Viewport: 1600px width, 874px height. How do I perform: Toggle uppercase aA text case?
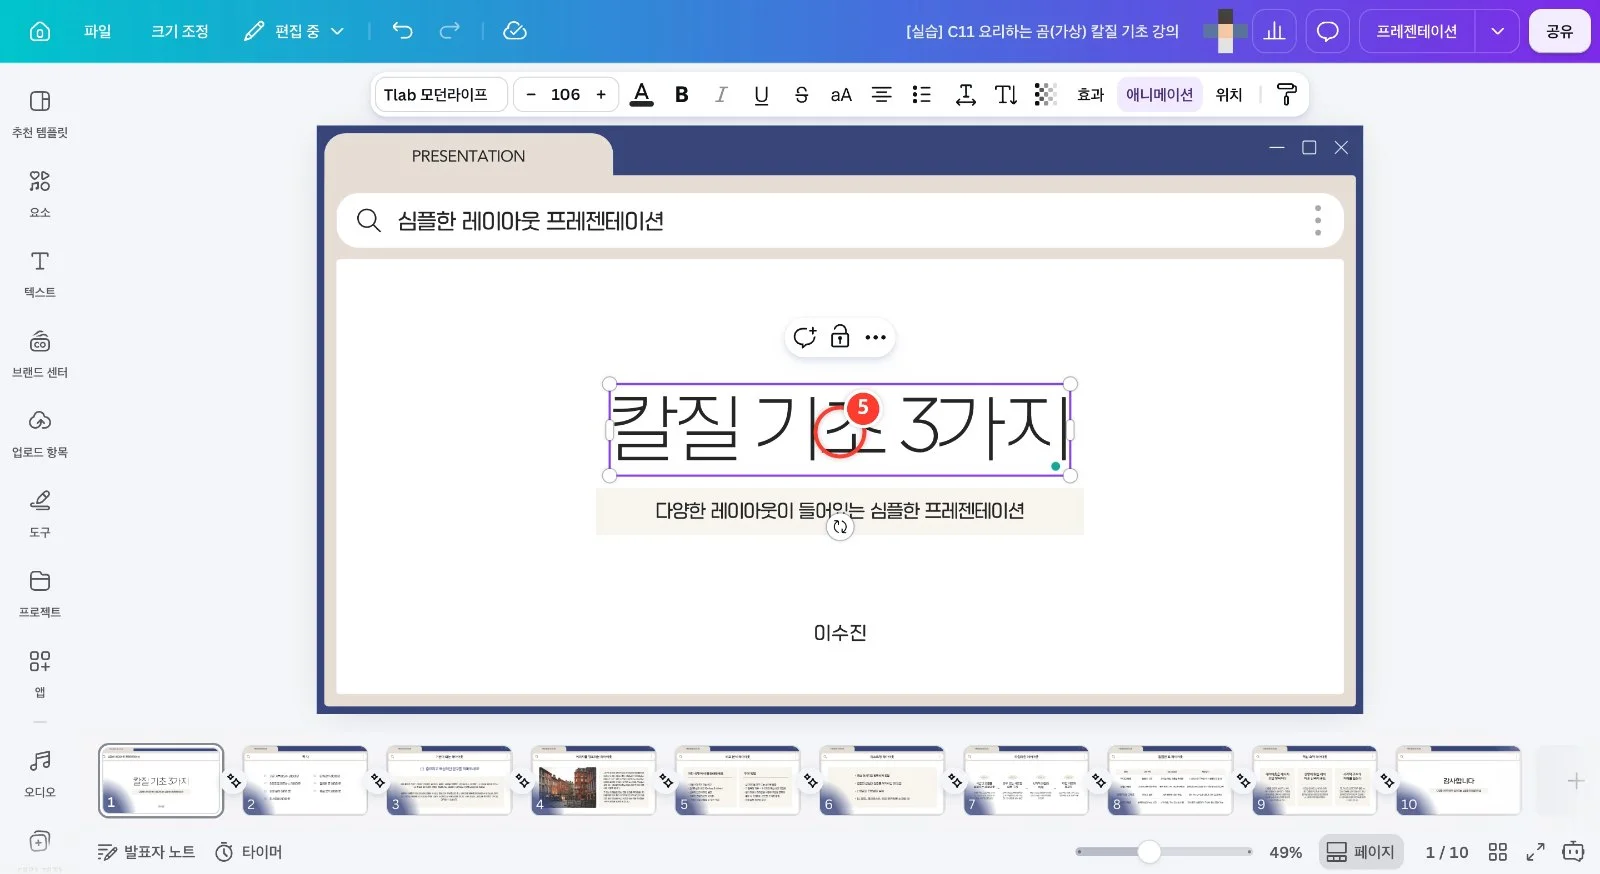[x=841, y=95]
